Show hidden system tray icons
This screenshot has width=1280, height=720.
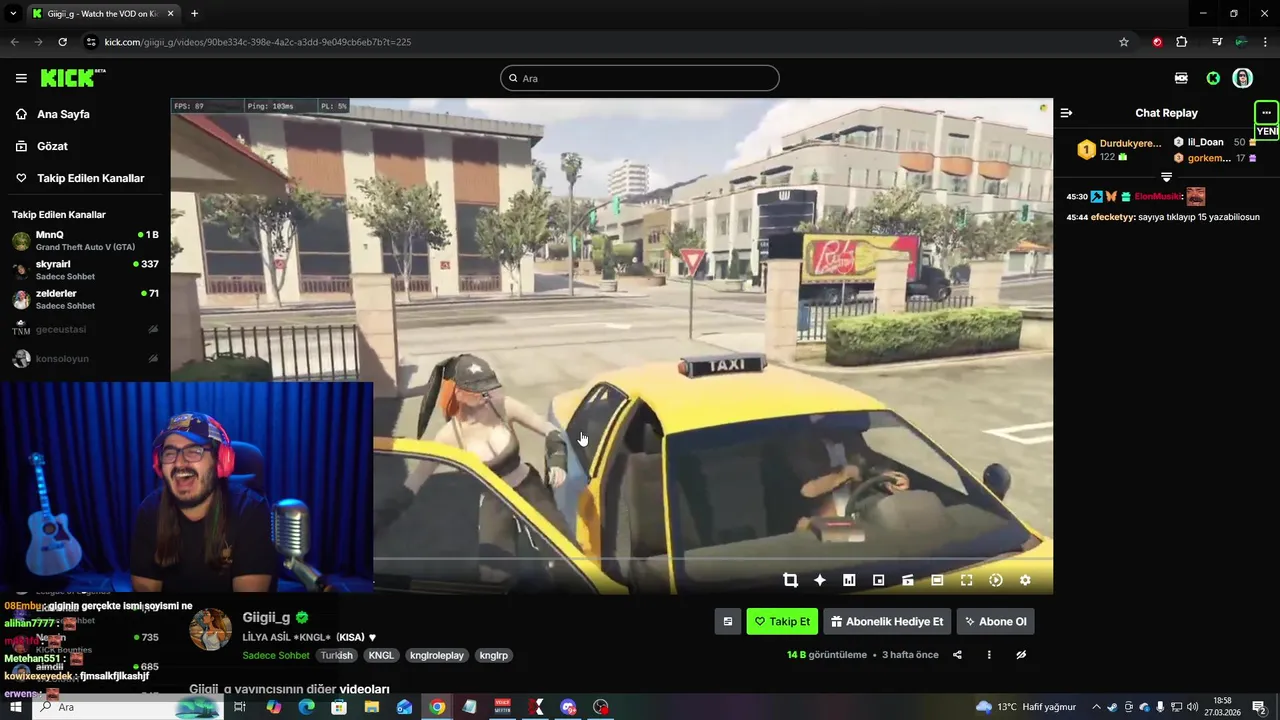click(x=1096, y=707)
